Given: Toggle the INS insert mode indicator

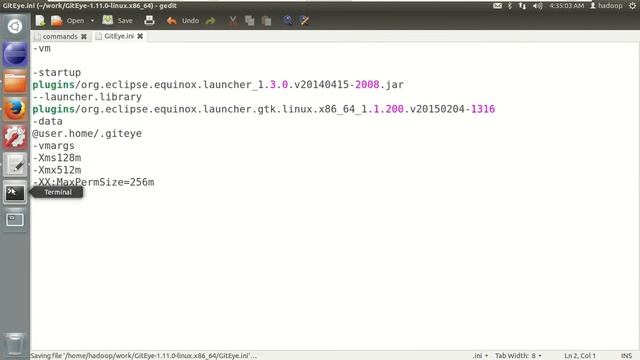Looking at the screenshot, I should point(626,356).
